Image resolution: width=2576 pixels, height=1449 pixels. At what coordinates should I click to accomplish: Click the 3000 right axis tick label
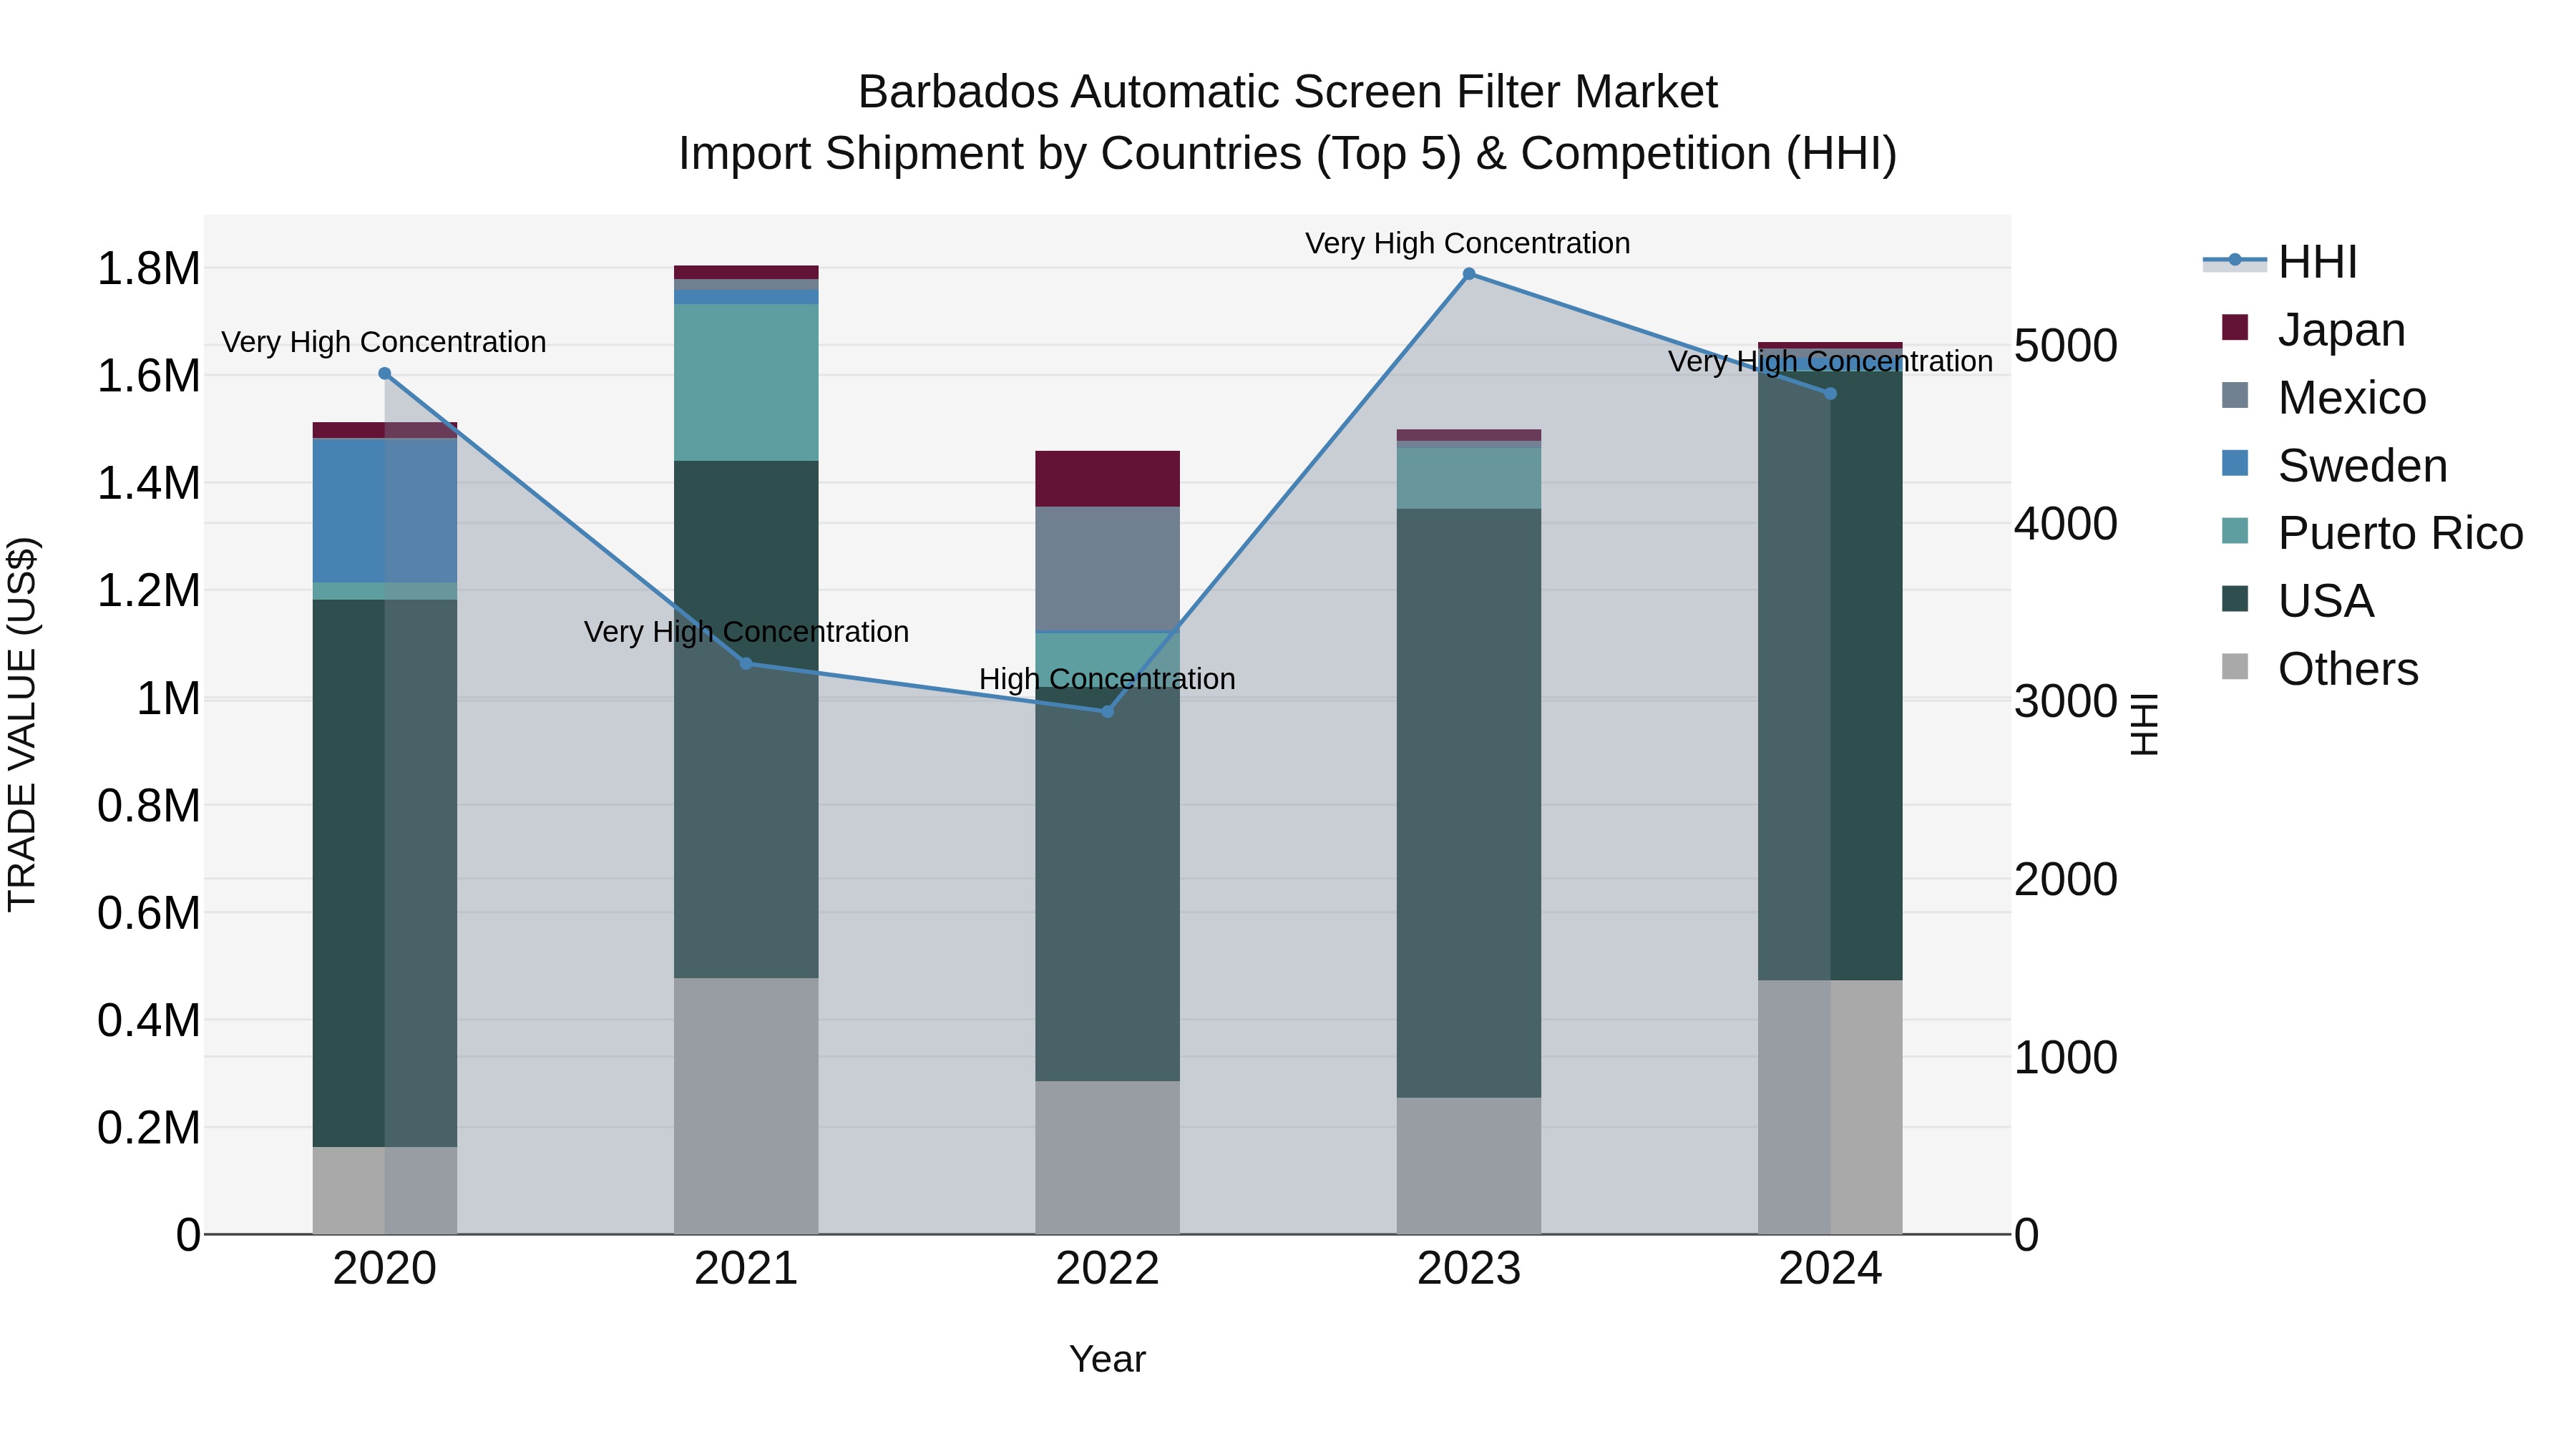point(2066,702)
